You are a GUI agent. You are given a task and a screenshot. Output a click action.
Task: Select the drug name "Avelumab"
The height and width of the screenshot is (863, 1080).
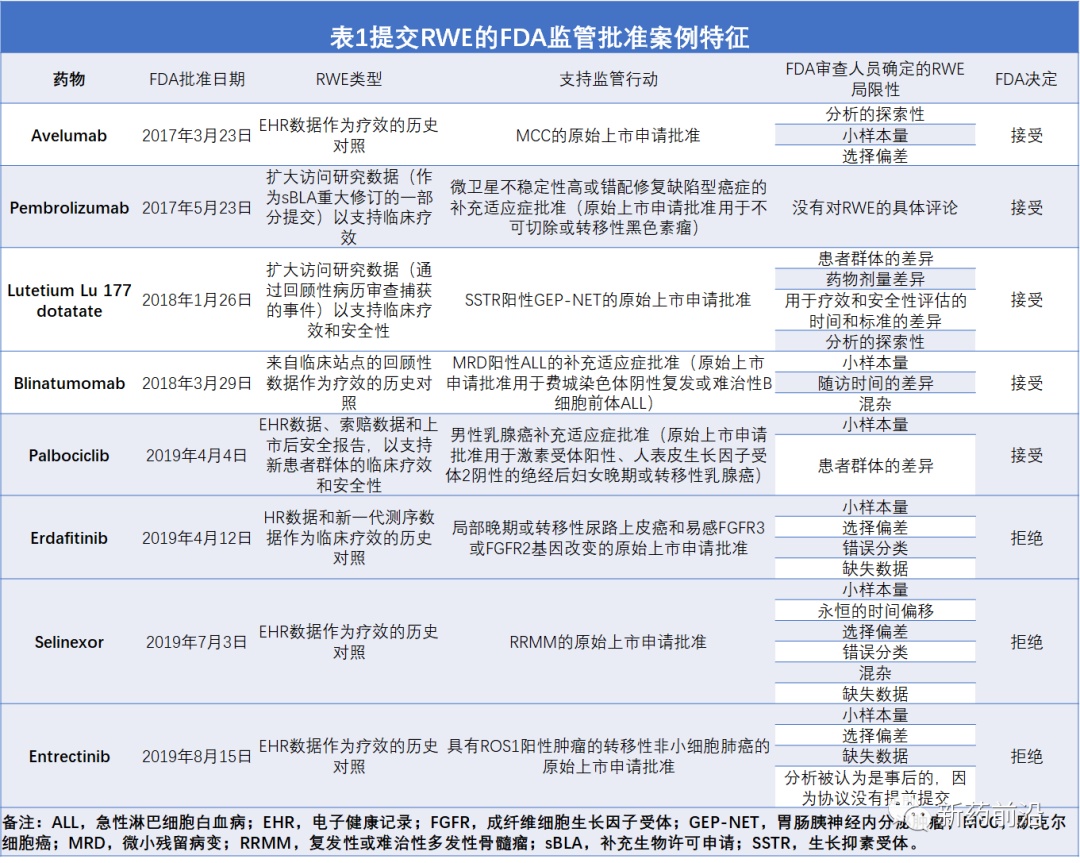coord(69,136)
